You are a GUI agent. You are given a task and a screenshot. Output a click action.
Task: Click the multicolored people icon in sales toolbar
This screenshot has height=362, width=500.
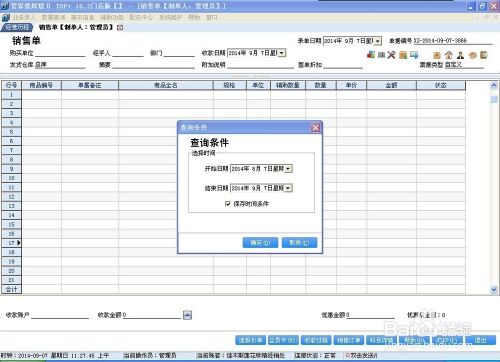point(371,54)
